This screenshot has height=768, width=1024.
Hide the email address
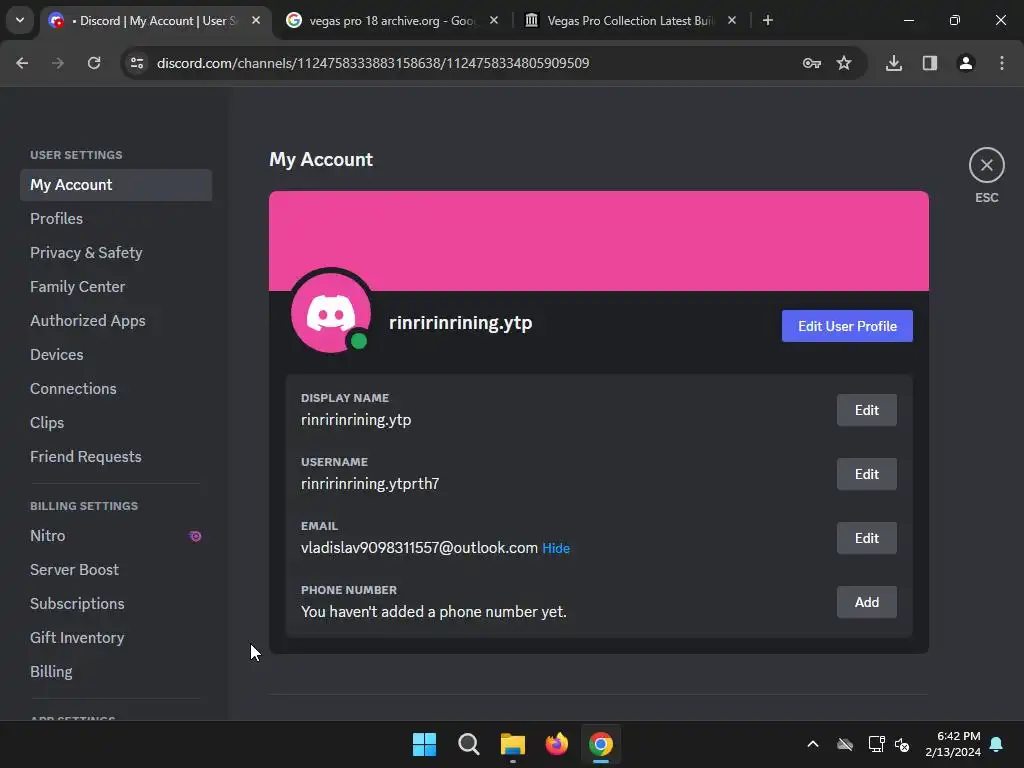coord(556,548)
